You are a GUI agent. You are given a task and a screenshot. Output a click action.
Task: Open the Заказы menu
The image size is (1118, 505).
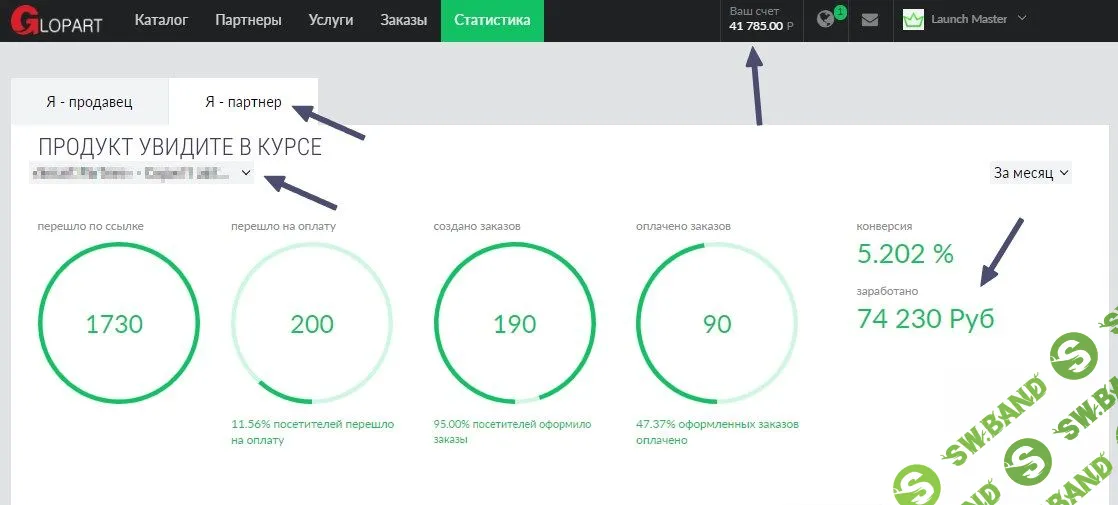(404, 20)
